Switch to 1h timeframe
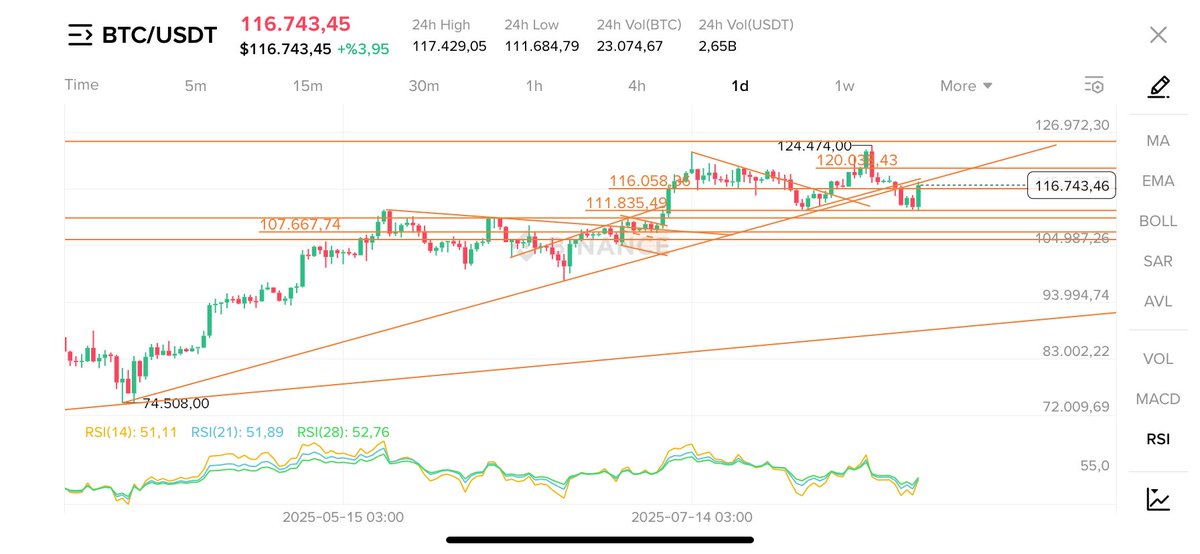 click(x=534, y=86)
